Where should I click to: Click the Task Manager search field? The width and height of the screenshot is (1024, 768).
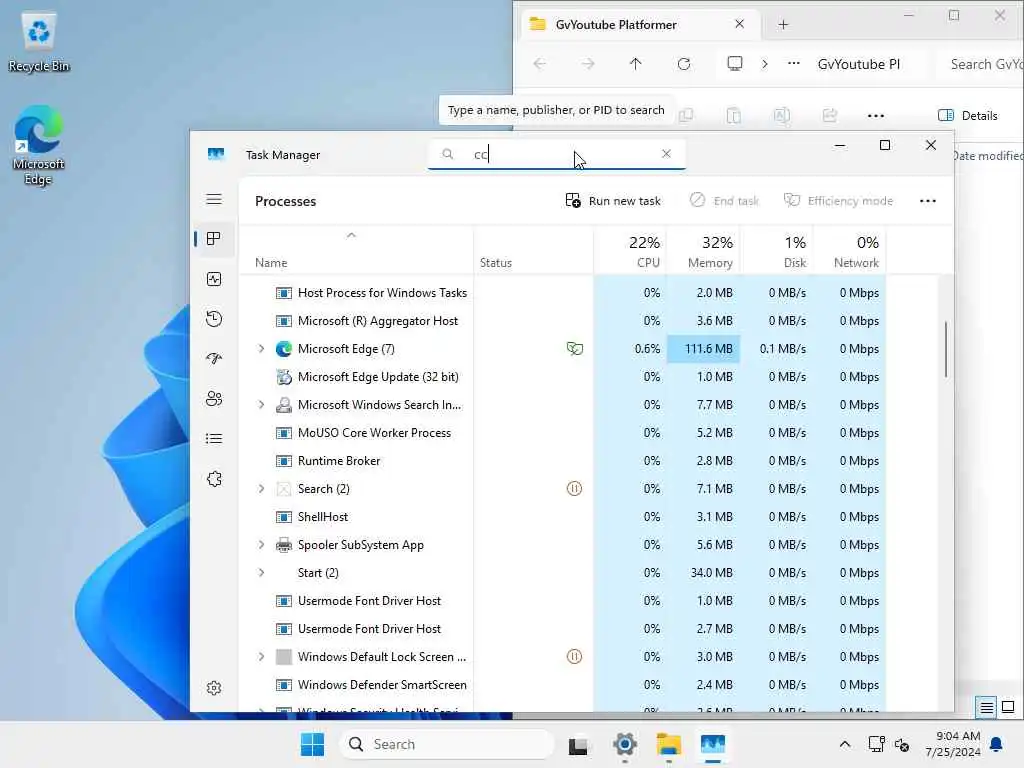pos(556,154)
